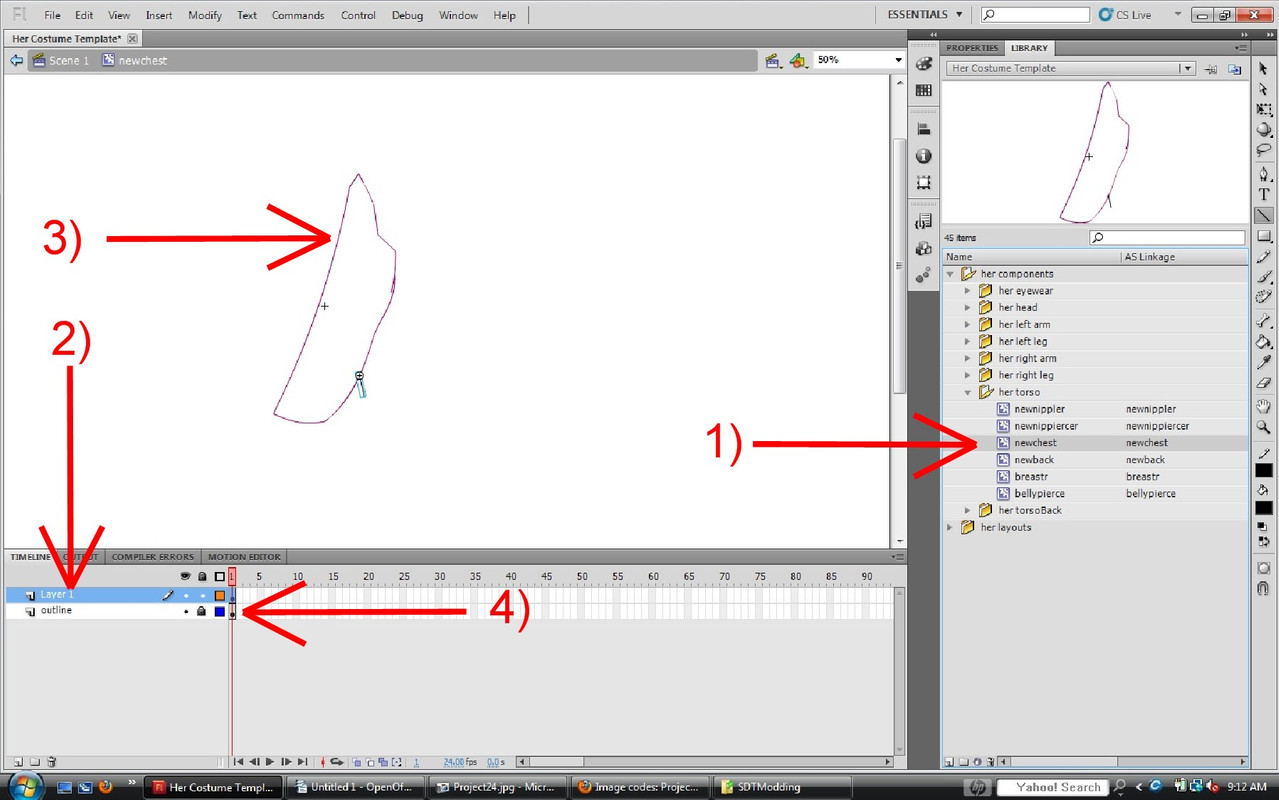Click the black stroke color swatch
Viewport: 1279px width, 800px height.
(1264, 470)
